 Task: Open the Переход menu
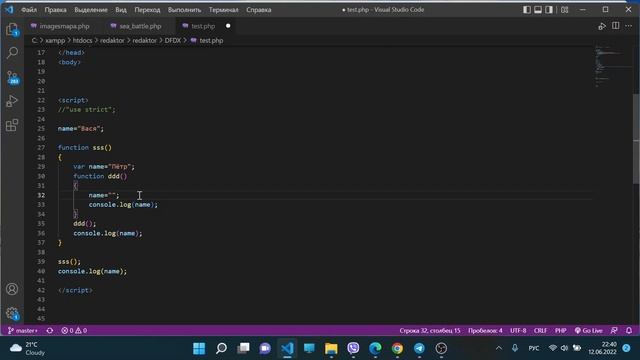click(x=147, y=9)
